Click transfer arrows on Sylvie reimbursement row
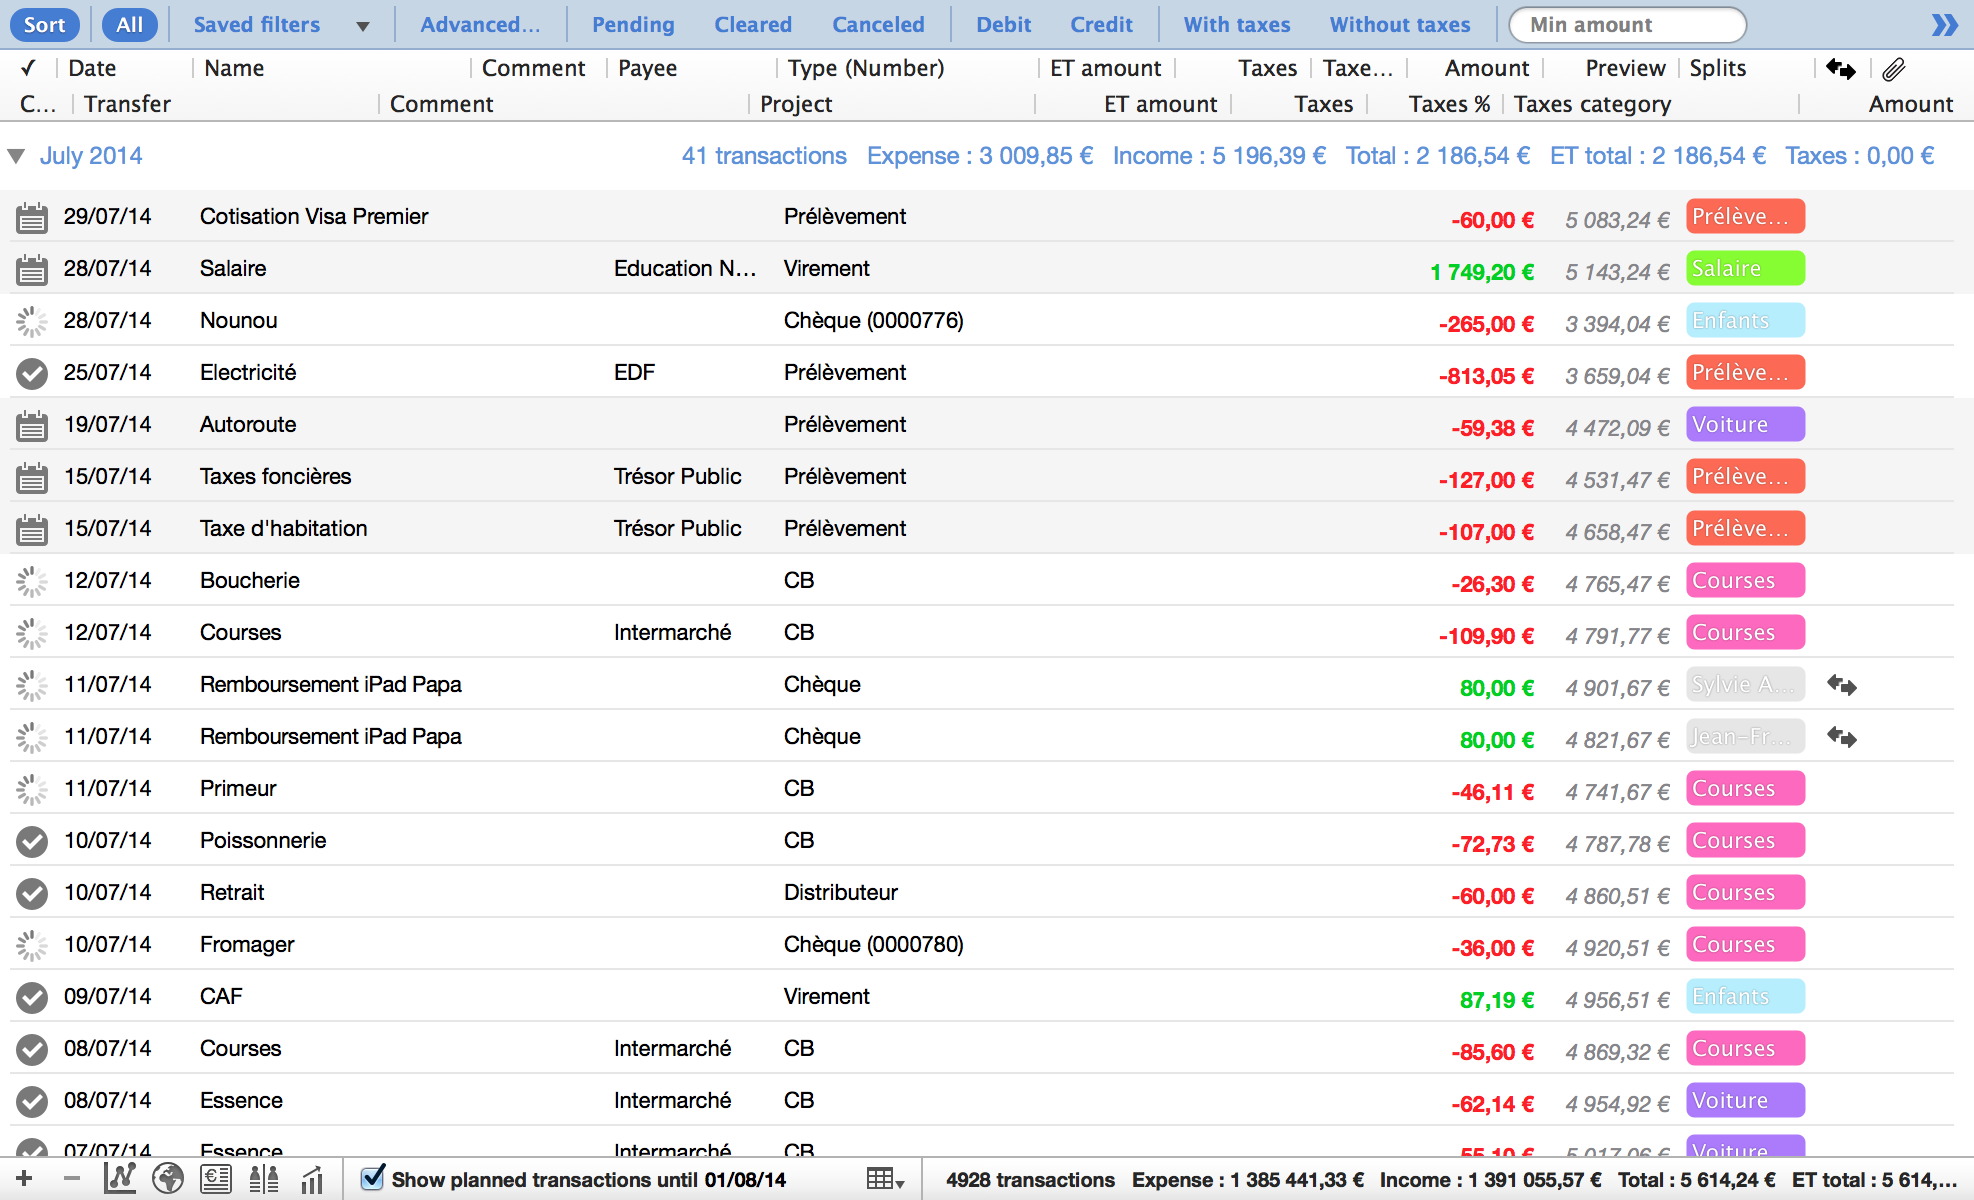The height and width of the screenshot is (1200, 1974). pos(1841,685)
